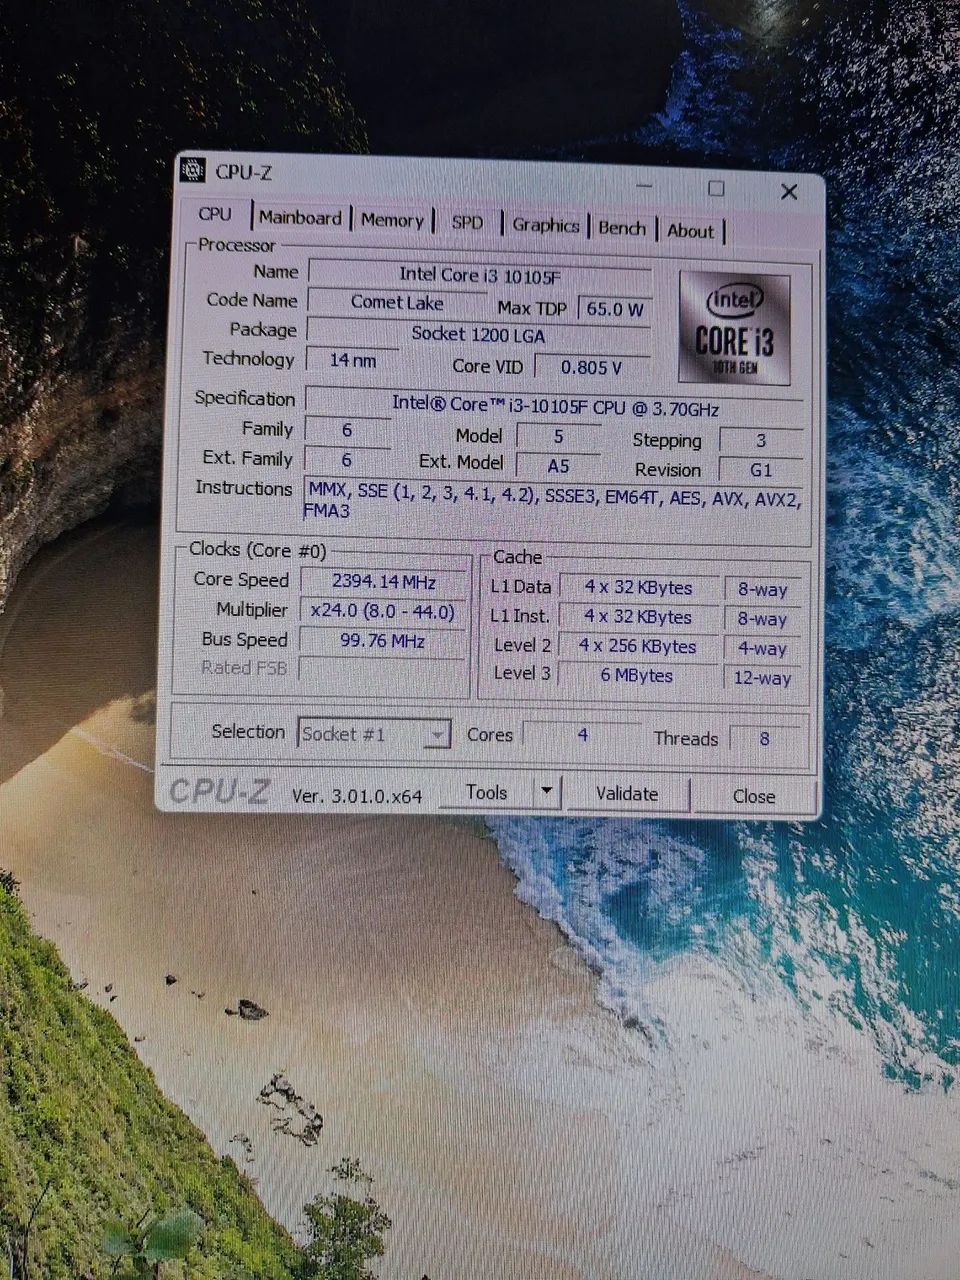Click the L1 Inst. 8-way value
The image size is (960, 1280).
[762, 619]
